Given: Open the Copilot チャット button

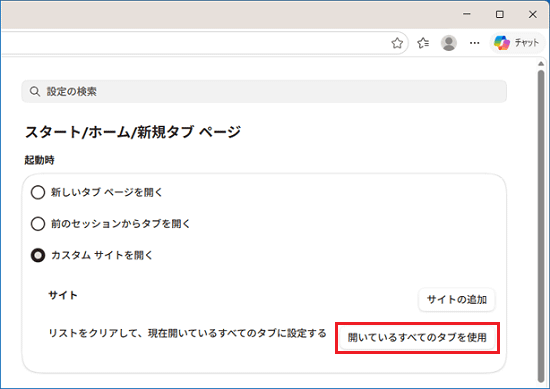Looking at the screenshot, I should coord(516,43).
